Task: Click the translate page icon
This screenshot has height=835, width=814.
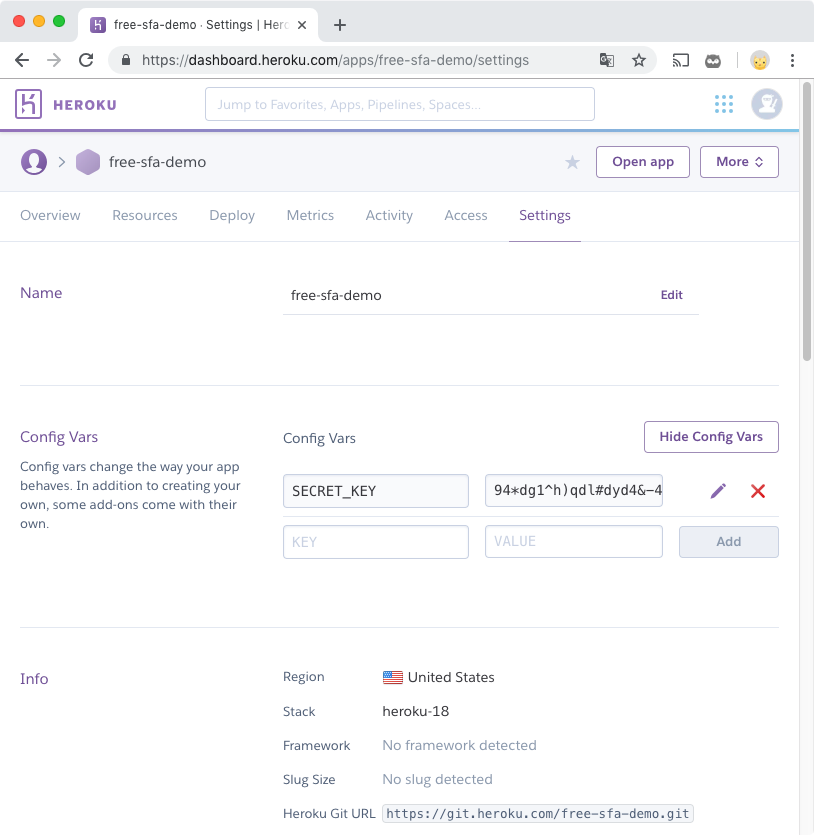Action: point(607,60)
